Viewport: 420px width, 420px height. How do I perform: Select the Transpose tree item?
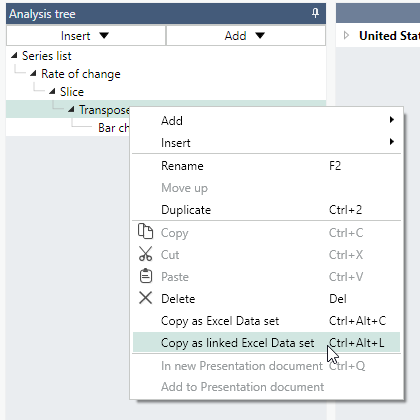coord(104,110)
